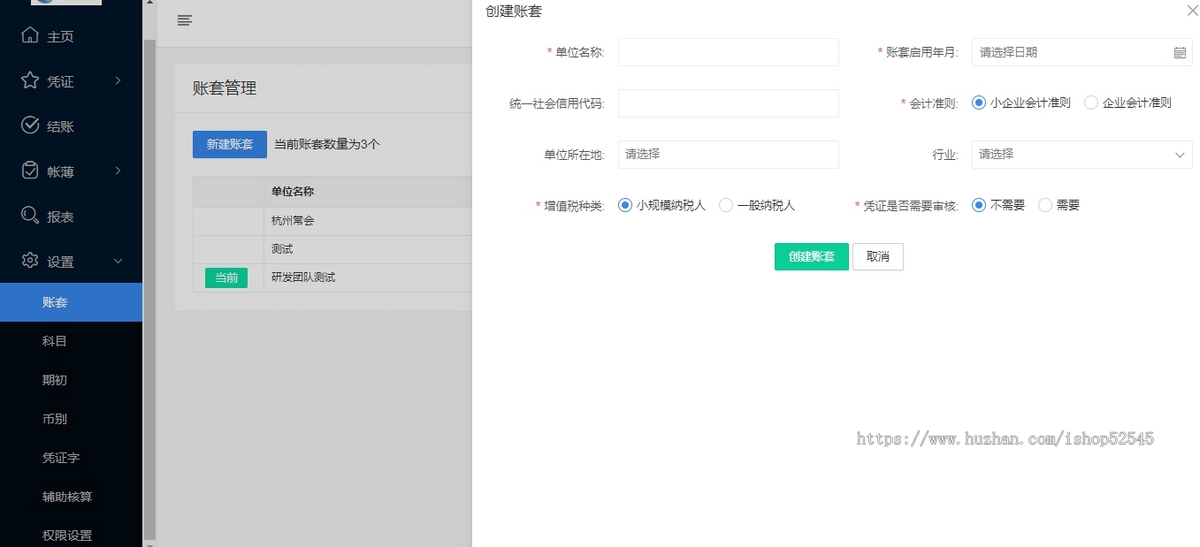Open the 辅助核算 submenu item
Screen dimensions: 1200x547
click(x=71, y=496)
